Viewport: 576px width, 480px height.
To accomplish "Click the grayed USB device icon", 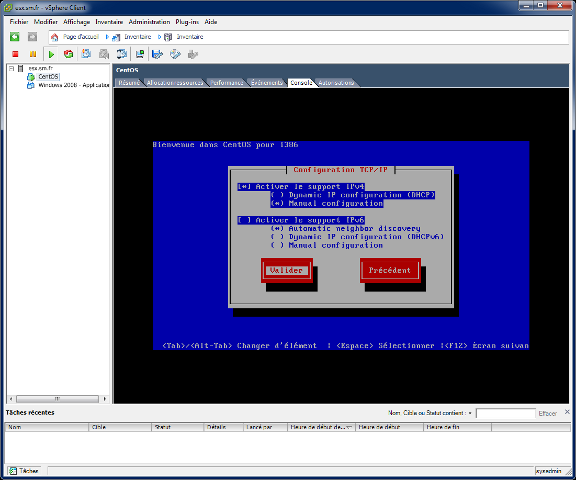I will click(193, 54).
